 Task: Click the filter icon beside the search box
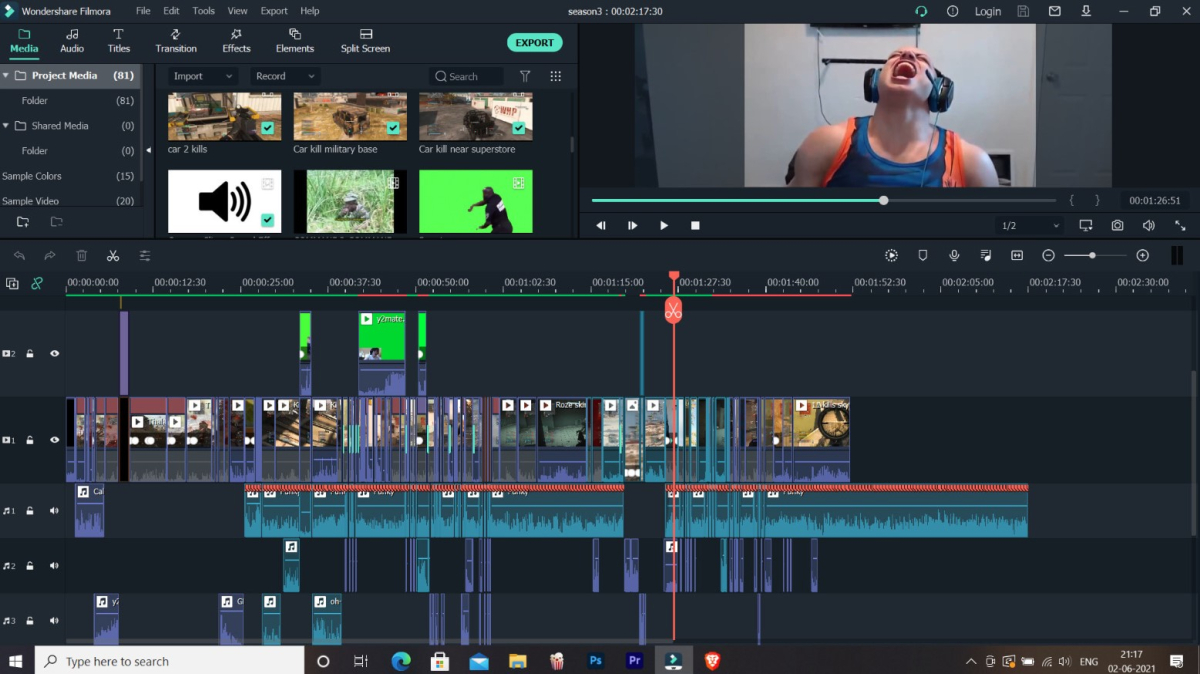525,76
